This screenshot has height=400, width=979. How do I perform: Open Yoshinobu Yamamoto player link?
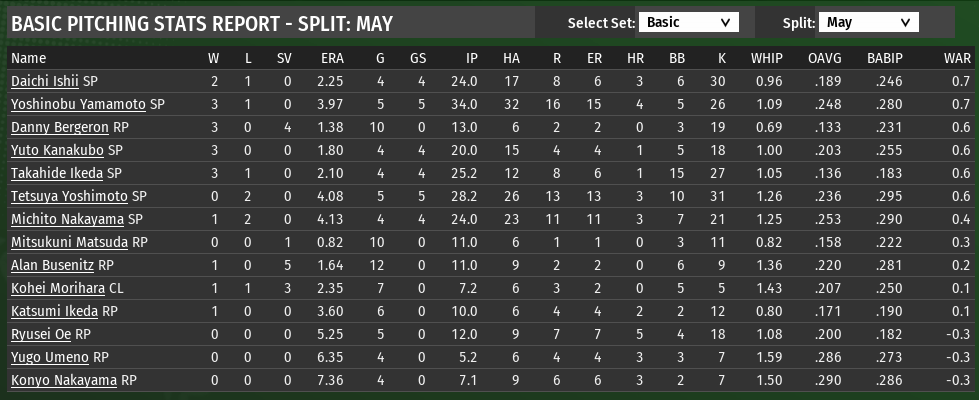[78, 104]
